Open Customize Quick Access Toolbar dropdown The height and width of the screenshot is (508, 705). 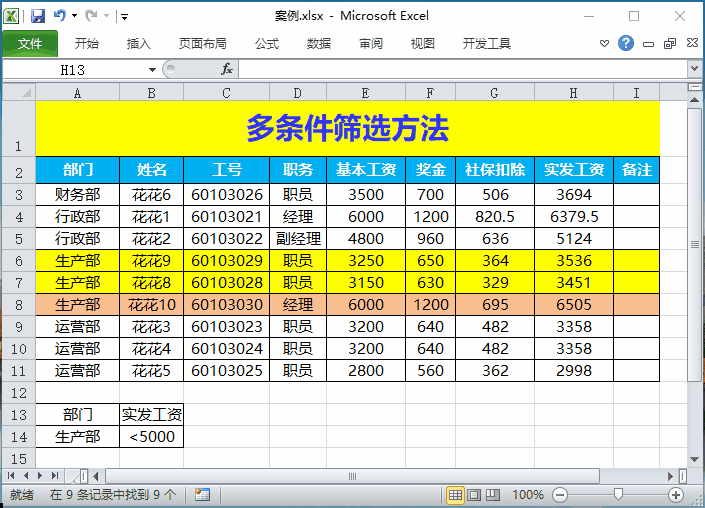coord(124,17)
